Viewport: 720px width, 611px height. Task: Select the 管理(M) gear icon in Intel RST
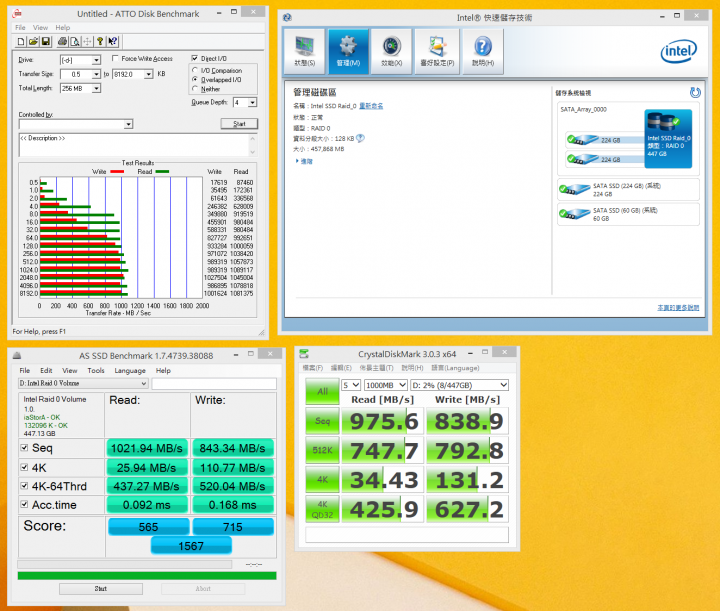(x=349, y=51)
